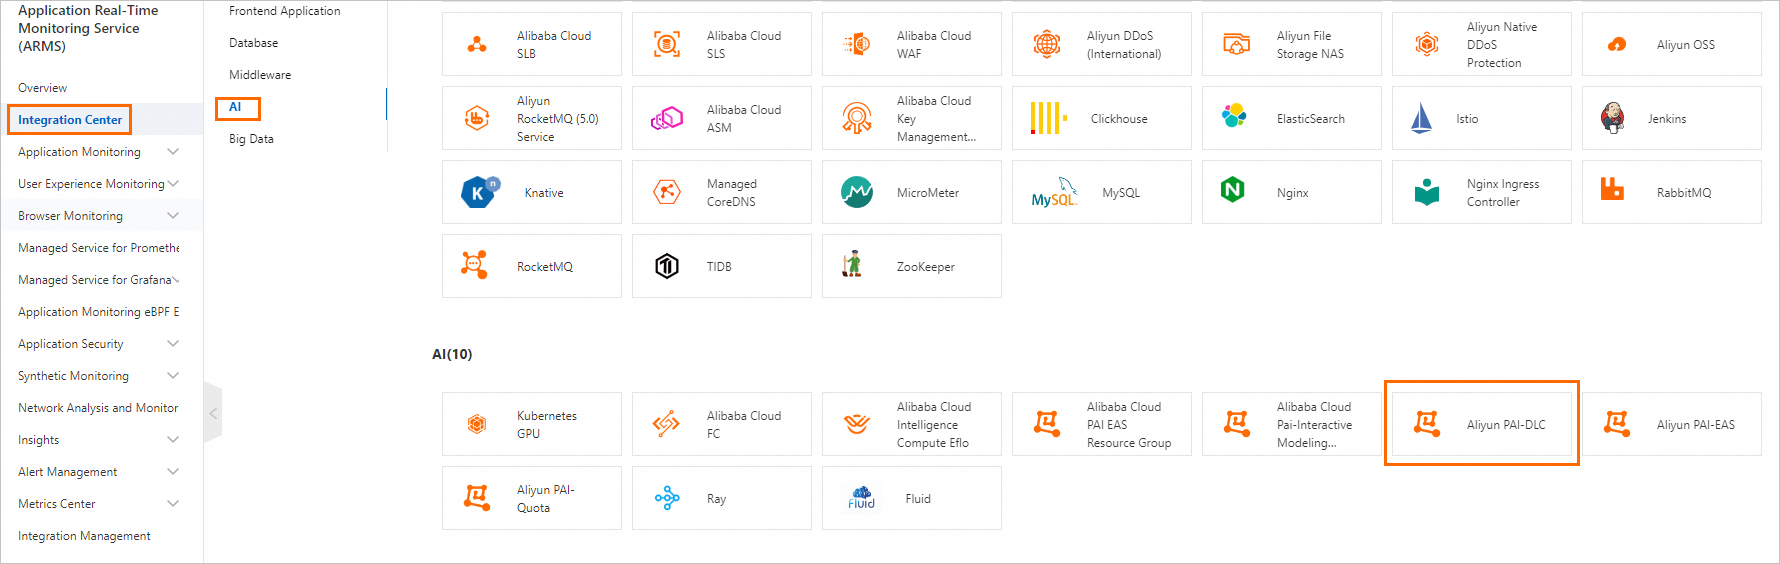The width and height of the screenshot is (1780, 564).
Task: Click the Aliyun OSS cloud icon
Action: coord(1617,44)
